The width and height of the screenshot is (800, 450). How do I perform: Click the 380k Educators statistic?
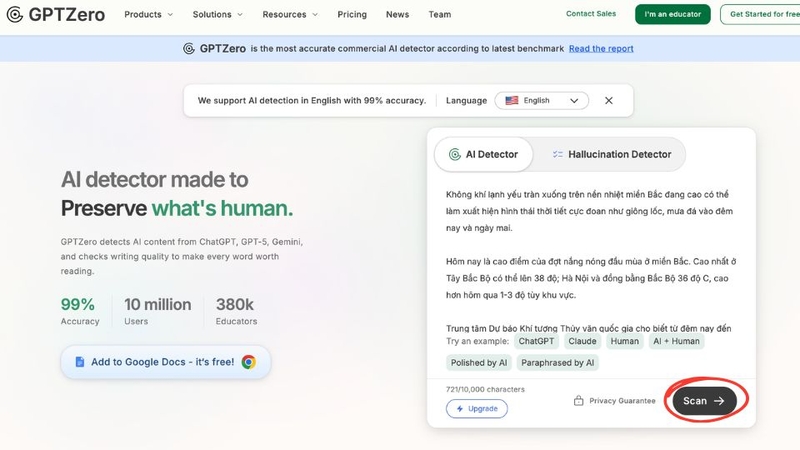(236, 311)
